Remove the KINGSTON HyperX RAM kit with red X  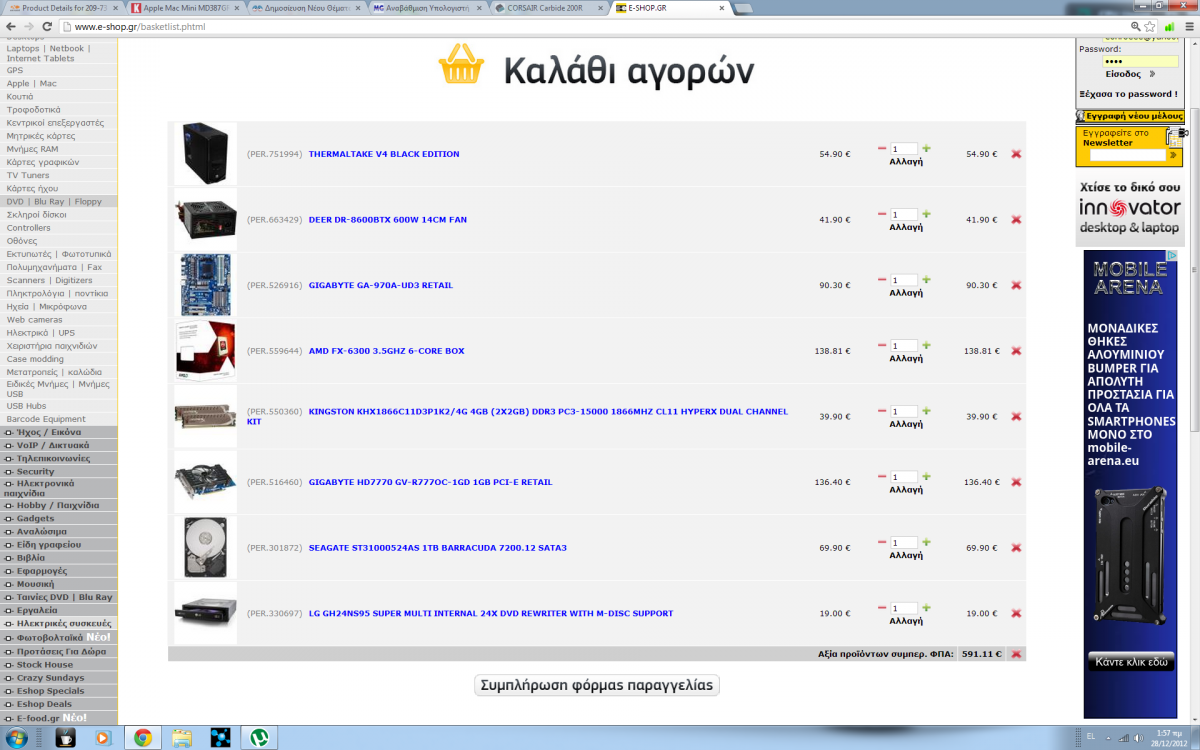(x=1016, y=417)
